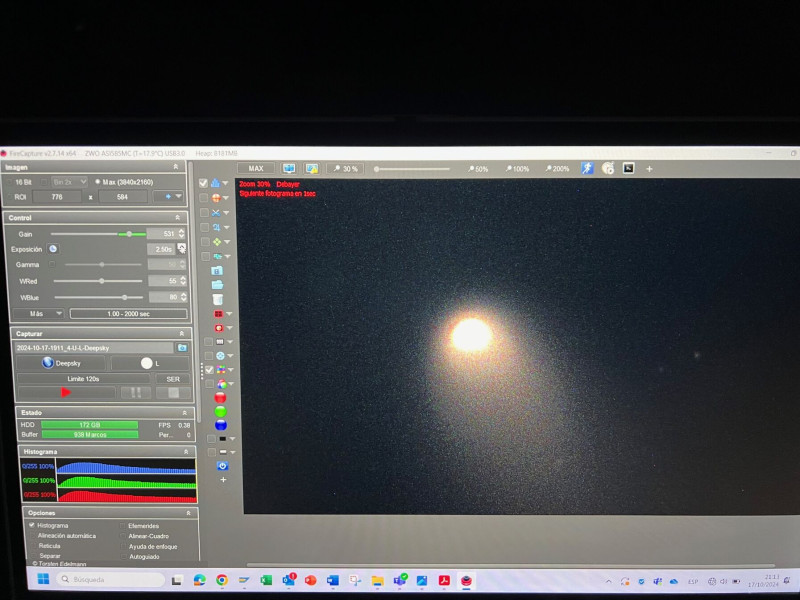Adjust the Gain slider
Image resolution: width=800 pixels, height=600 pixels.
coord(129,234)
